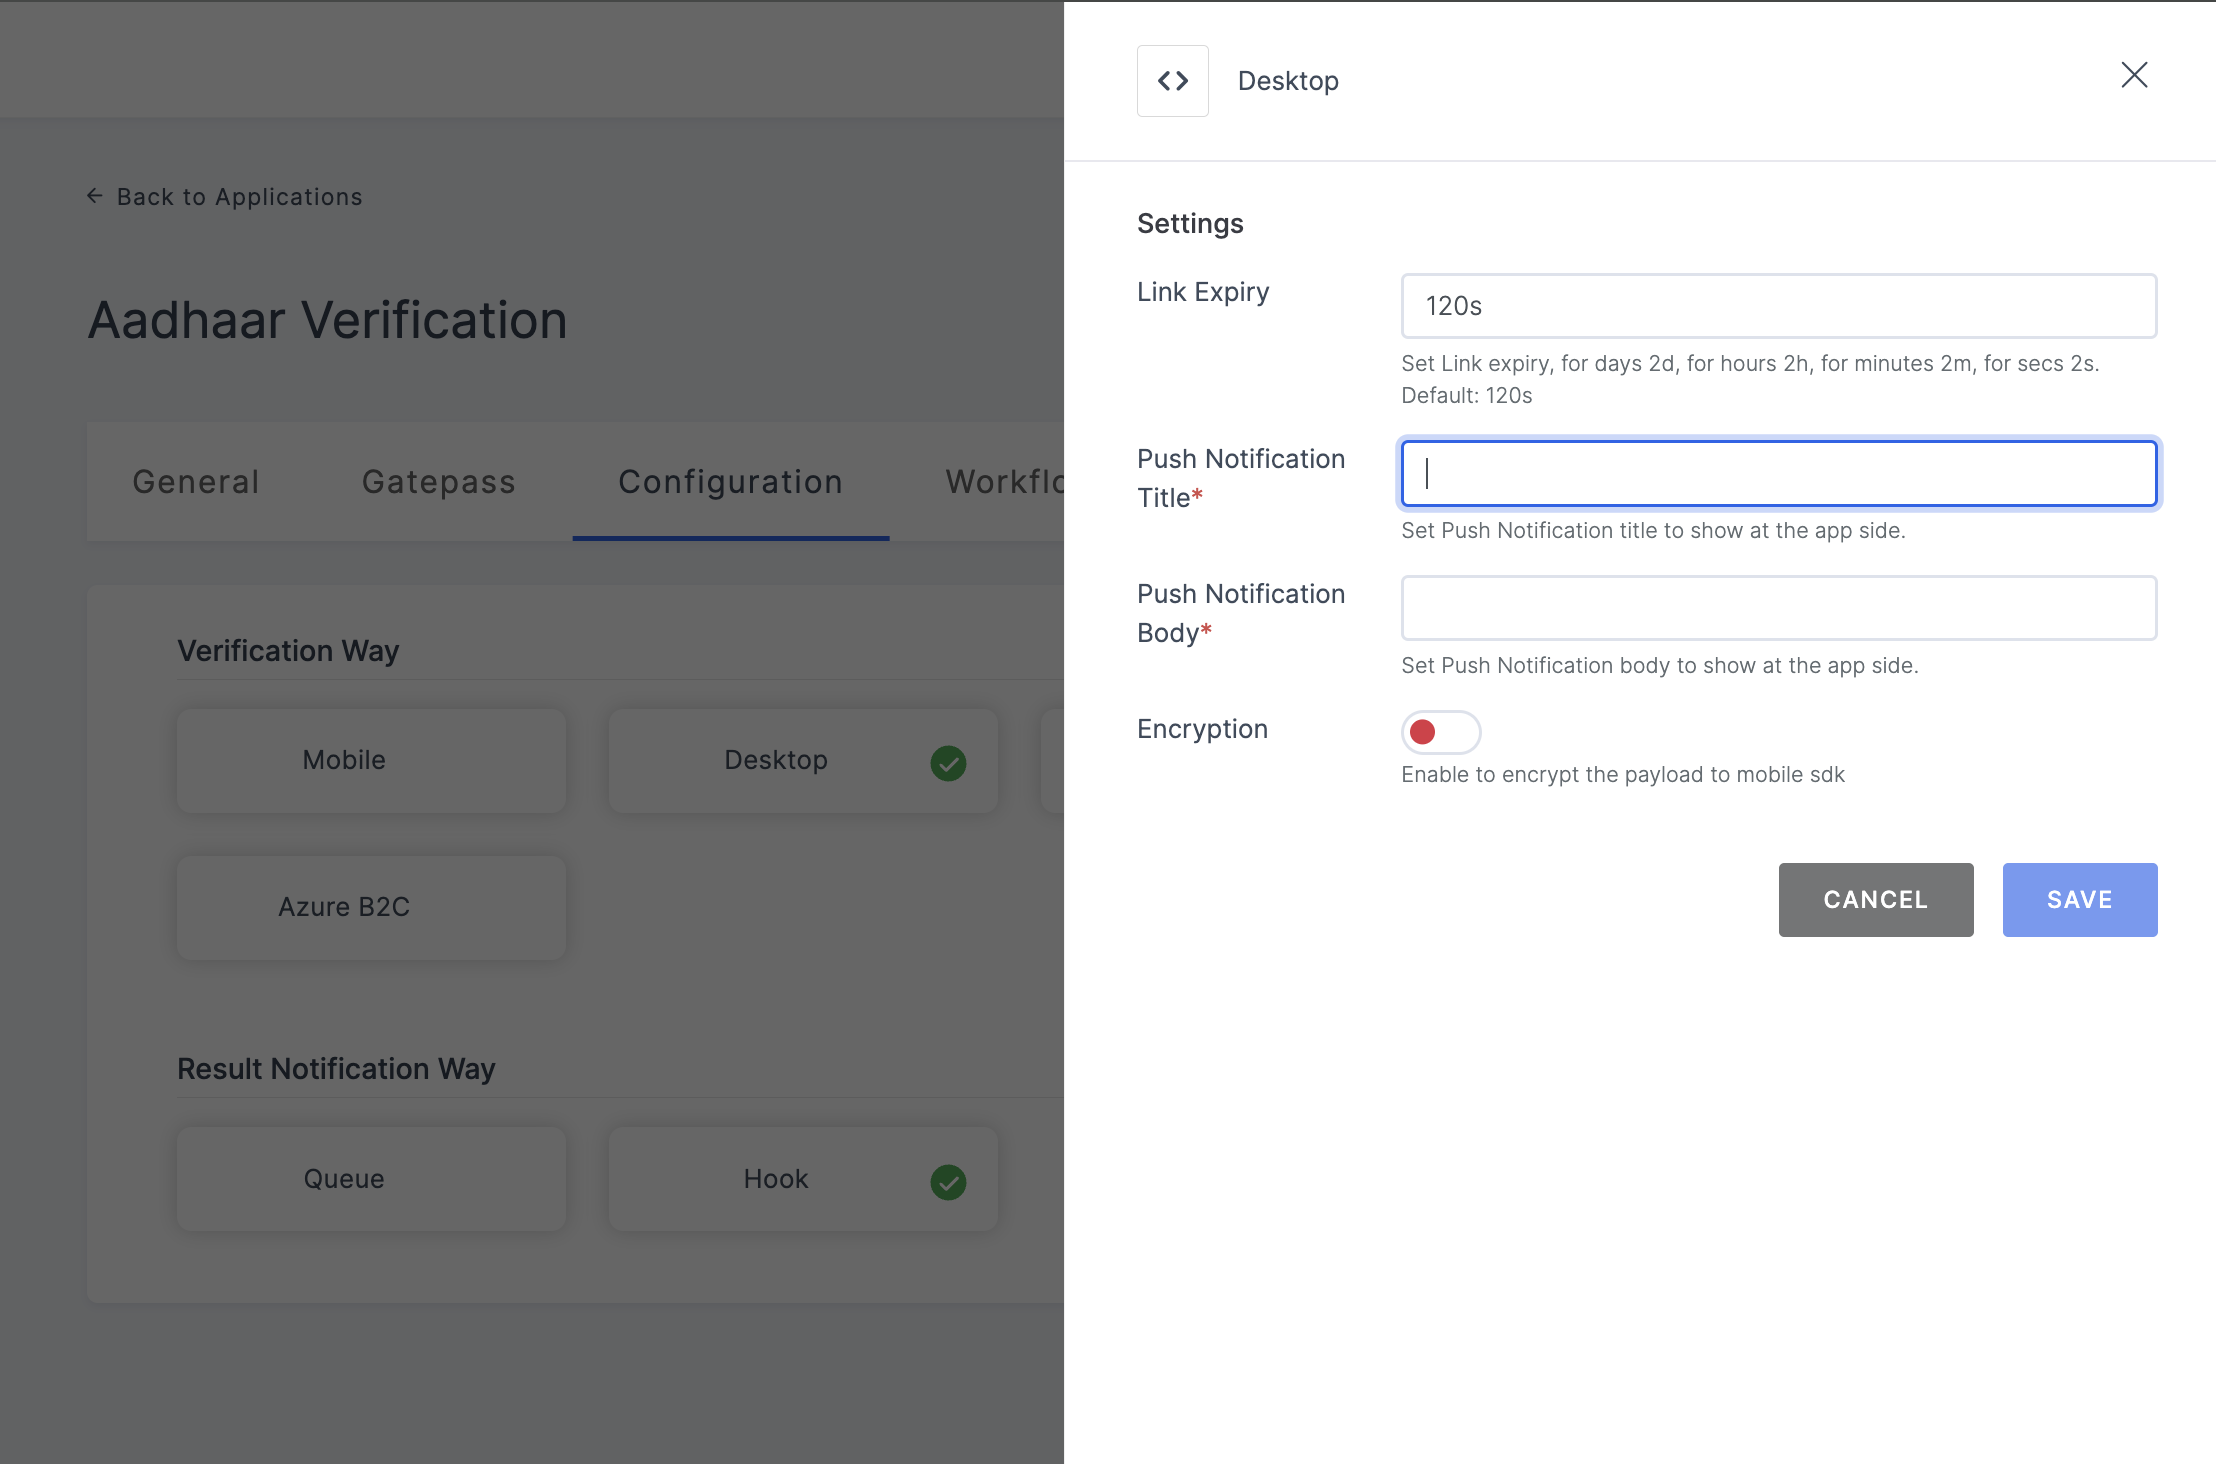This screenshot has height=1464, width=2216.
Task: Select Desktop verification way card
Action: click(803, 761)
